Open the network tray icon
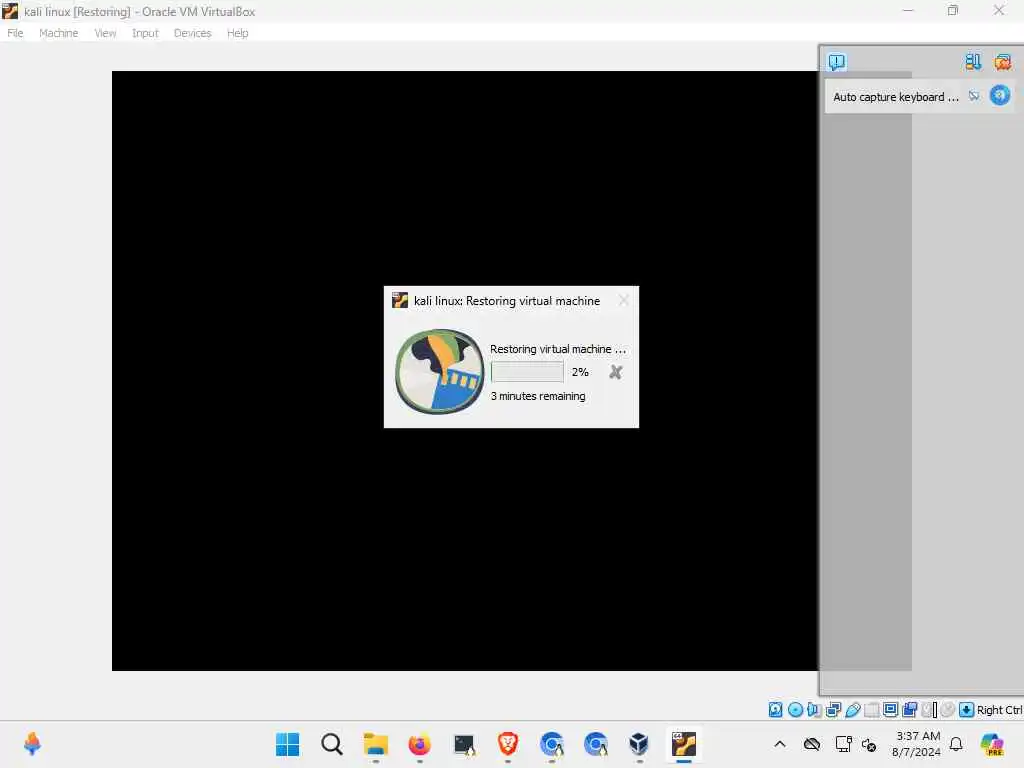This screenshot has width=1024, height=768. (x=843, y=744)
